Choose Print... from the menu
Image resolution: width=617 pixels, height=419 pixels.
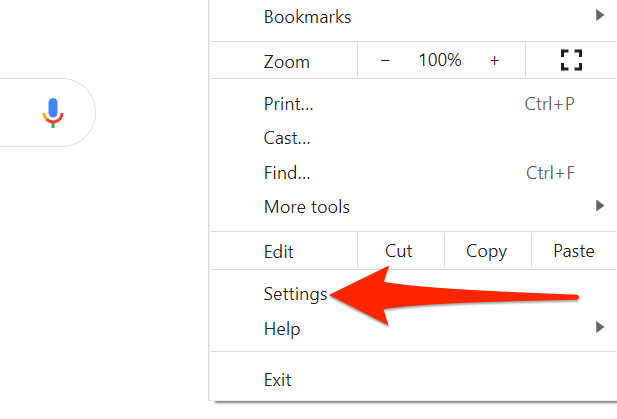(288, 103)
